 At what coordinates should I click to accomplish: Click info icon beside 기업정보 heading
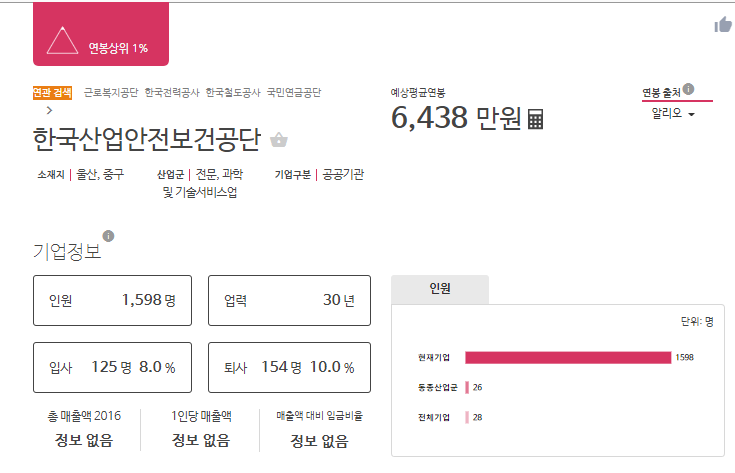pyautogui.click(x=108, y=236)
